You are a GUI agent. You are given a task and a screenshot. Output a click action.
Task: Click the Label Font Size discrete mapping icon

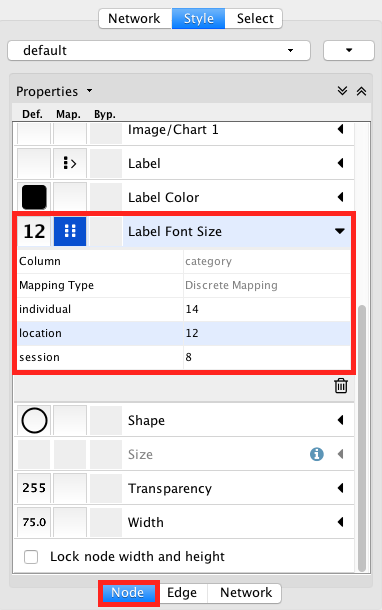tap(70, 231)
